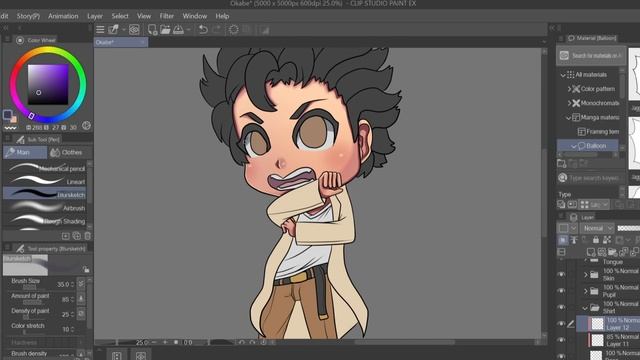
Task: Click the new document icon in command bar
Action: tap(152, 29)
